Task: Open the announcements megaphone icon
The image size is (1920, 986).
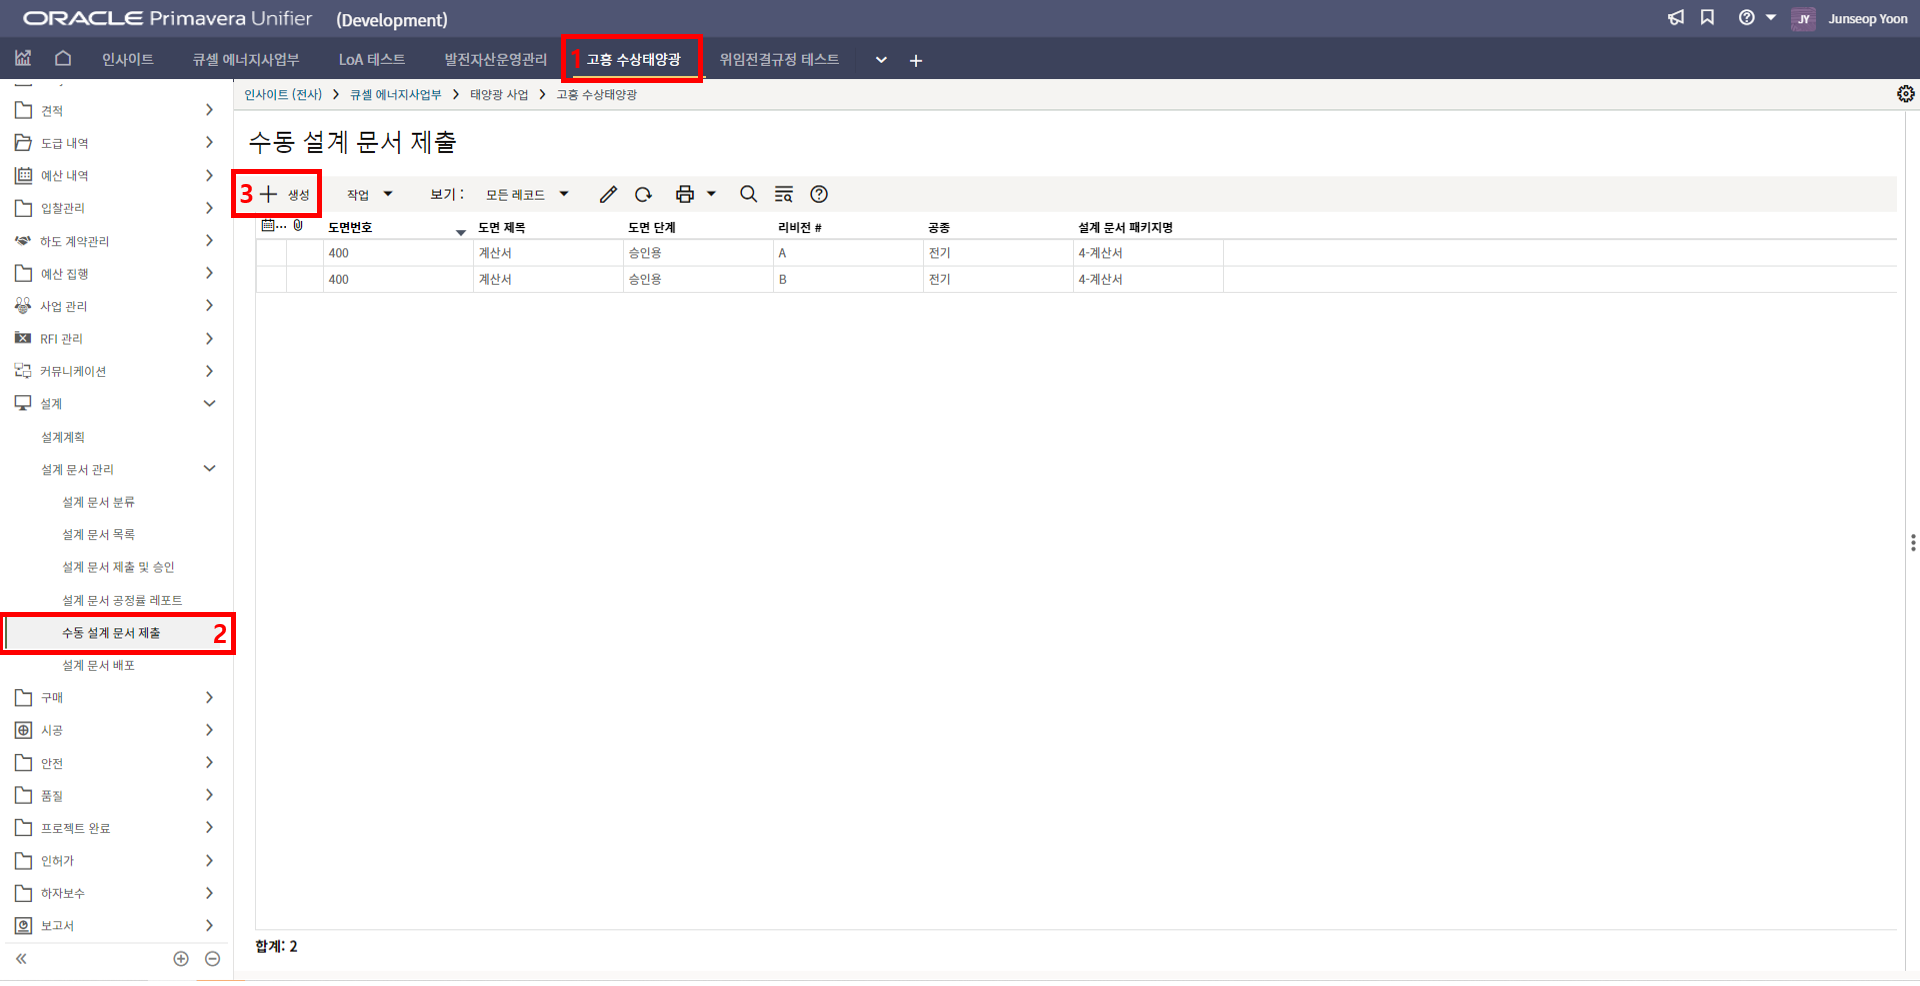Action: pos(1676,18)
